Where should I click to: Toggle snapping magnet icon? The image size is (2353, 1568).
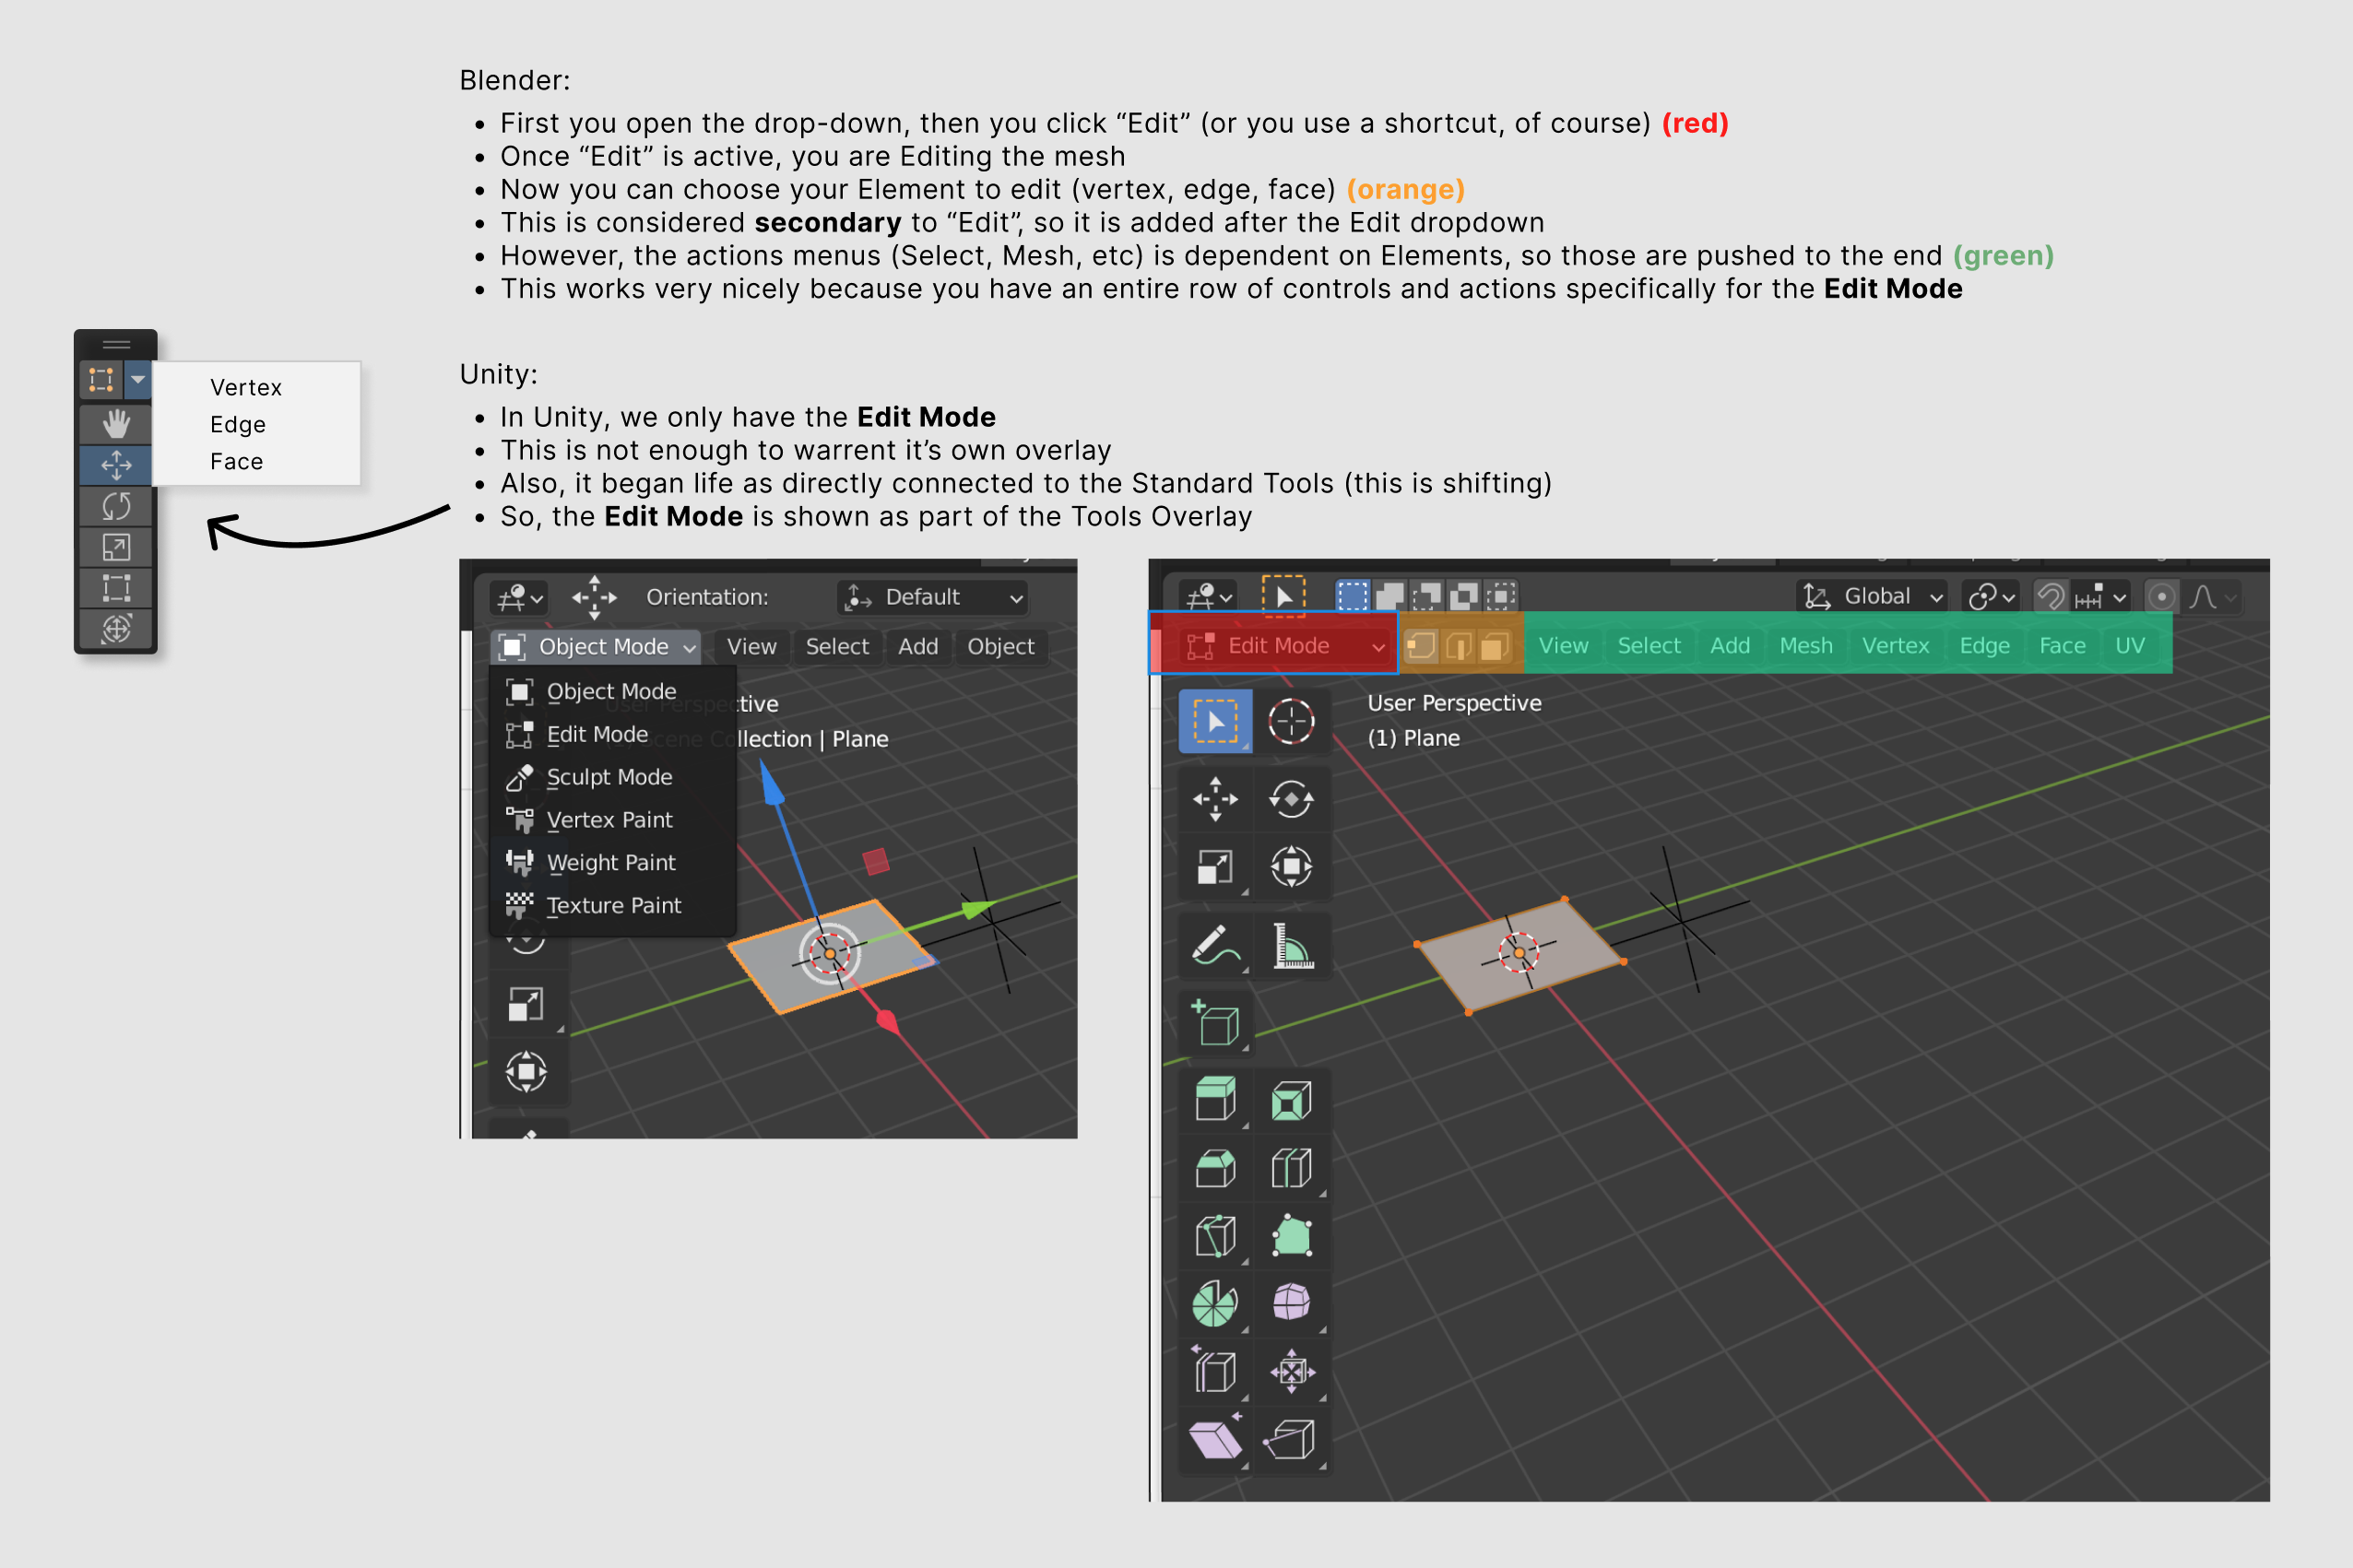pos(2050,597)
